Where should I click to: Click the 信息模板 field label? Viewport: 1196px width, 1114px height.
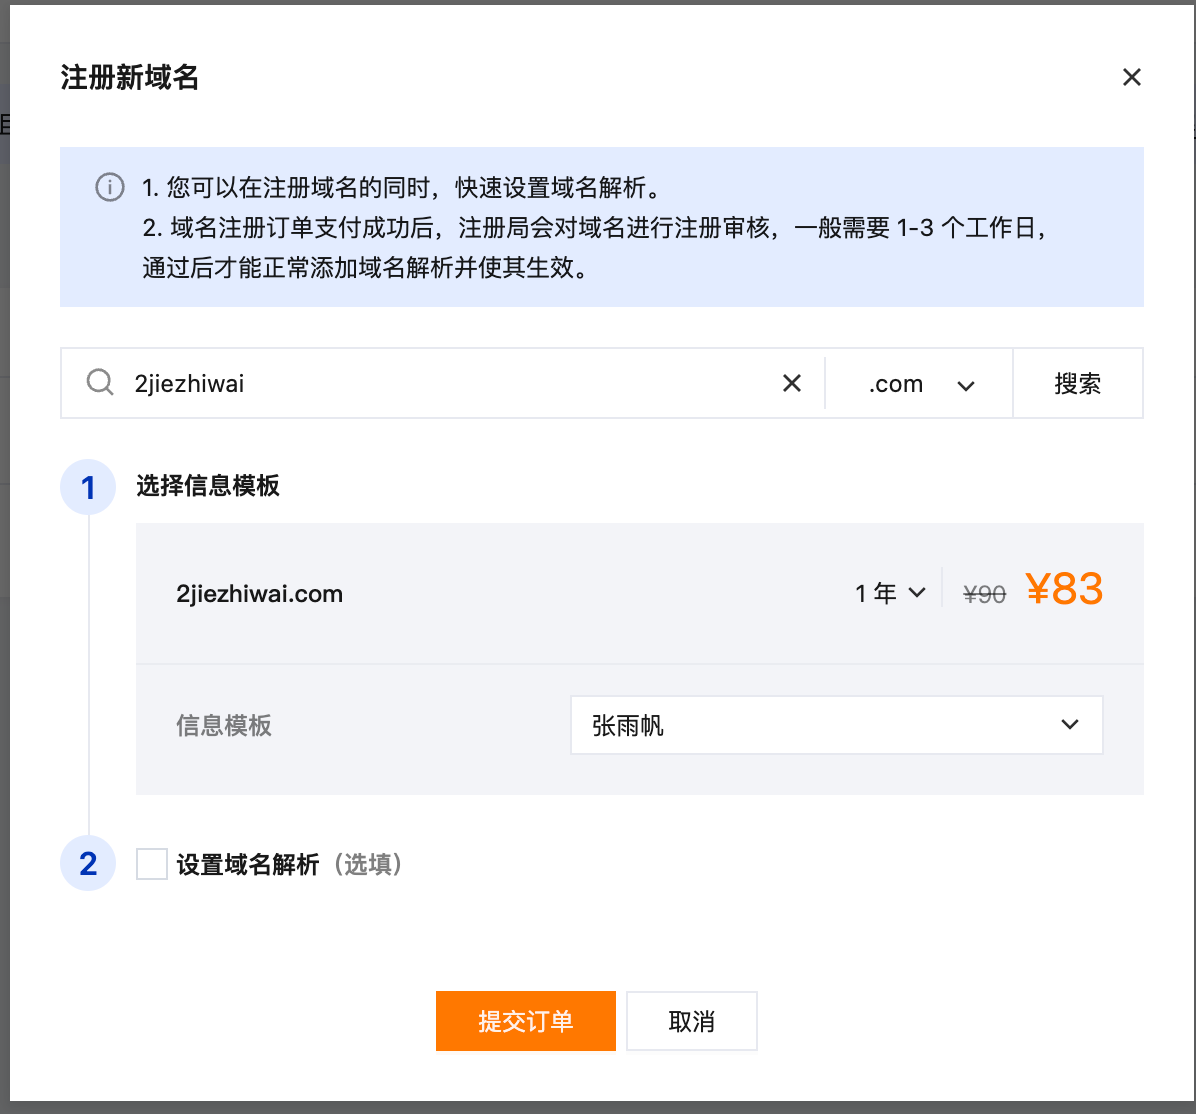click(224, 726)
